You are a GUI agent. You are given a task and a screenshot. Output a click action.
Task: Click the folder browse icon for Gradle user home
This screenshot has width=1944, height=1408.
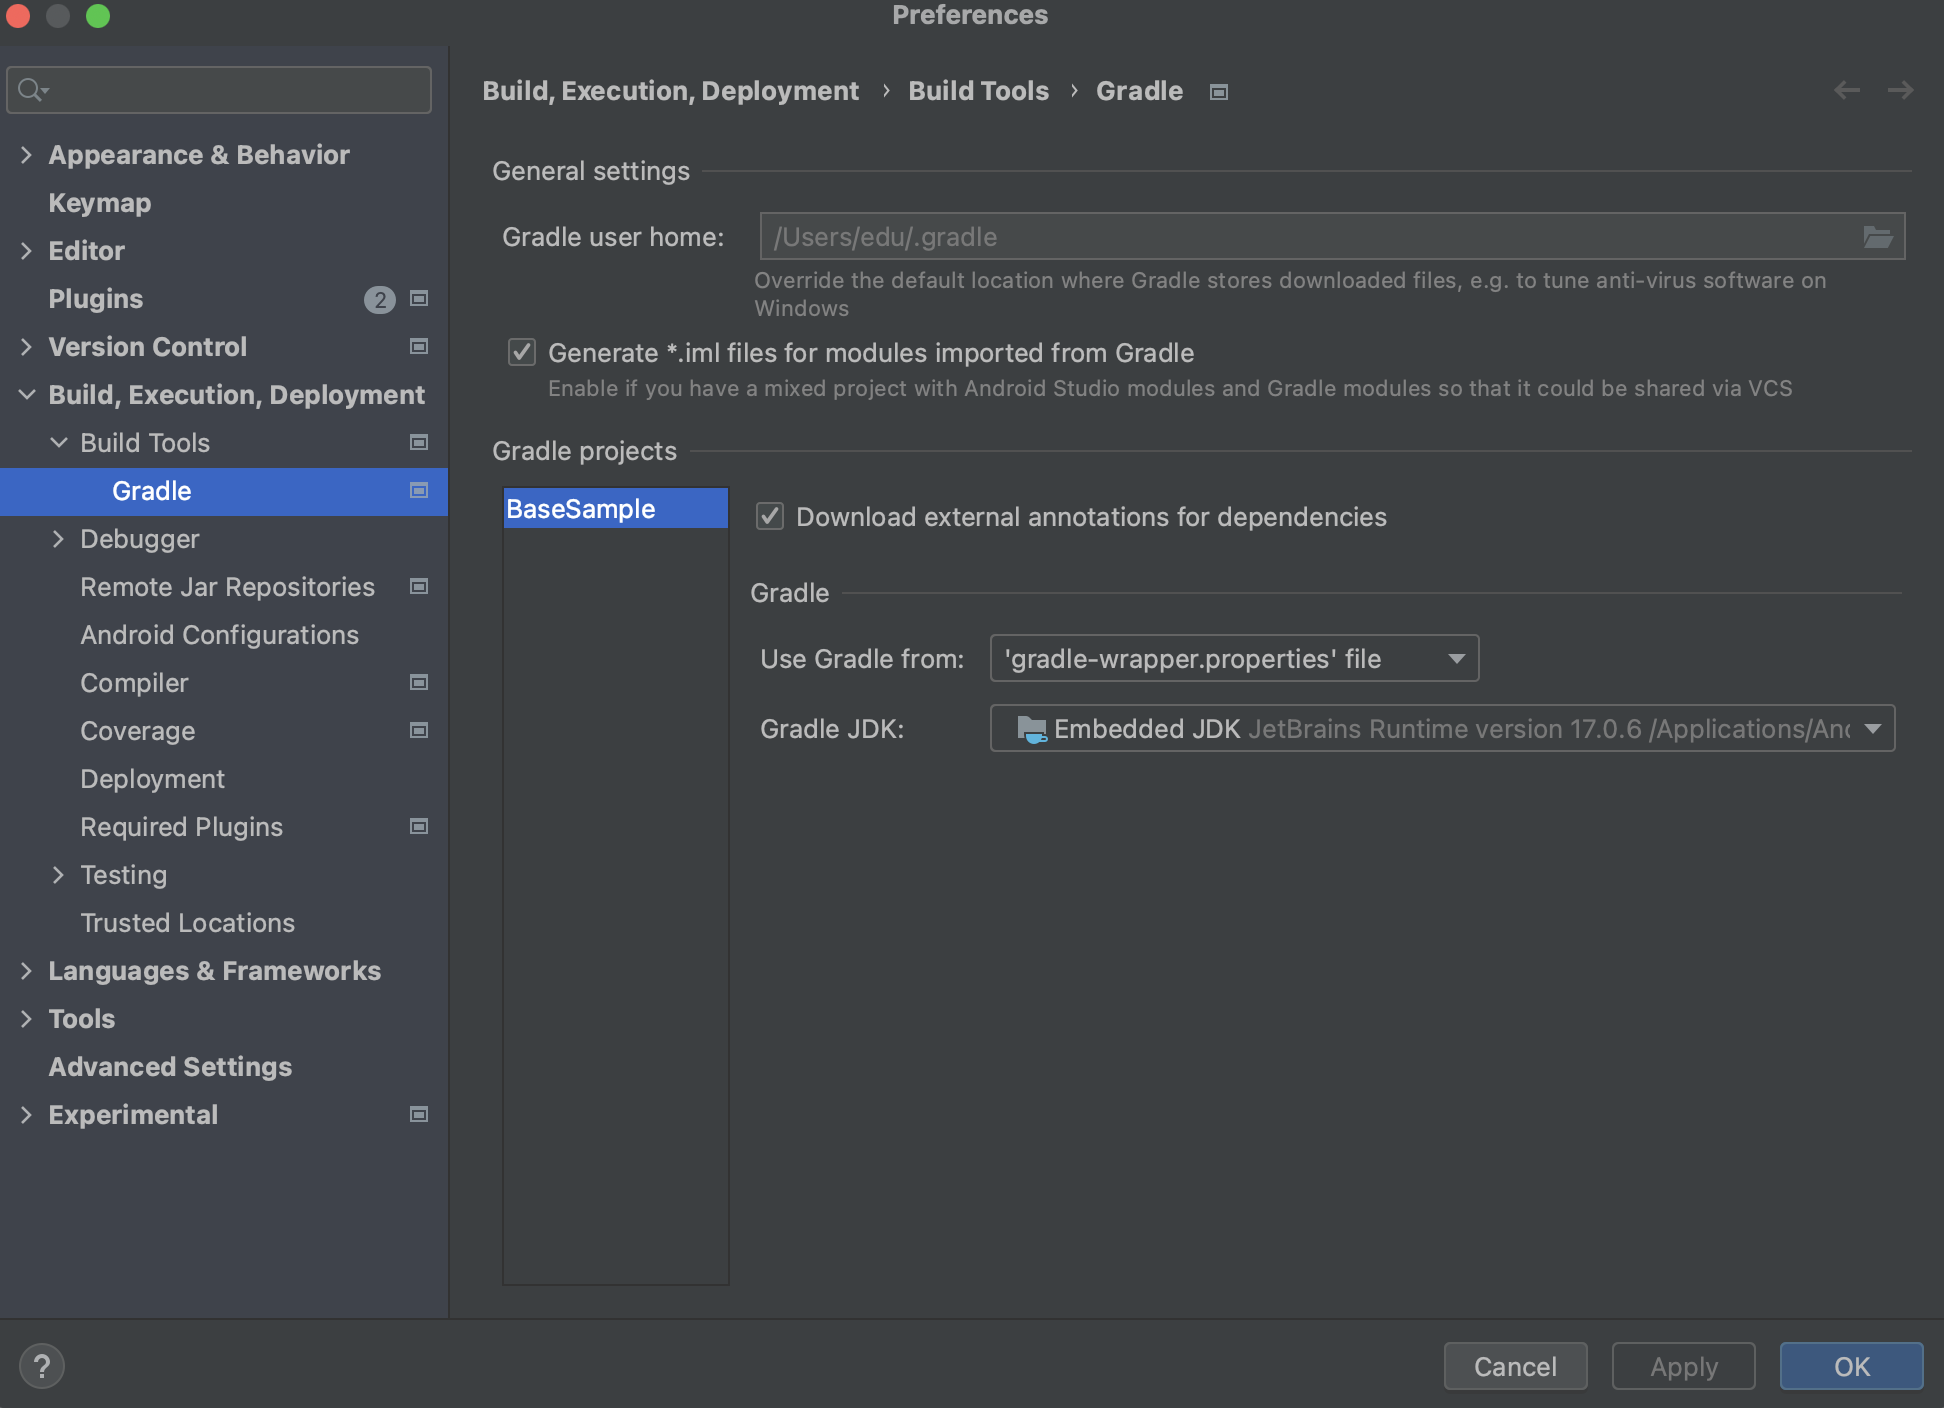[x=1877, y=237]
